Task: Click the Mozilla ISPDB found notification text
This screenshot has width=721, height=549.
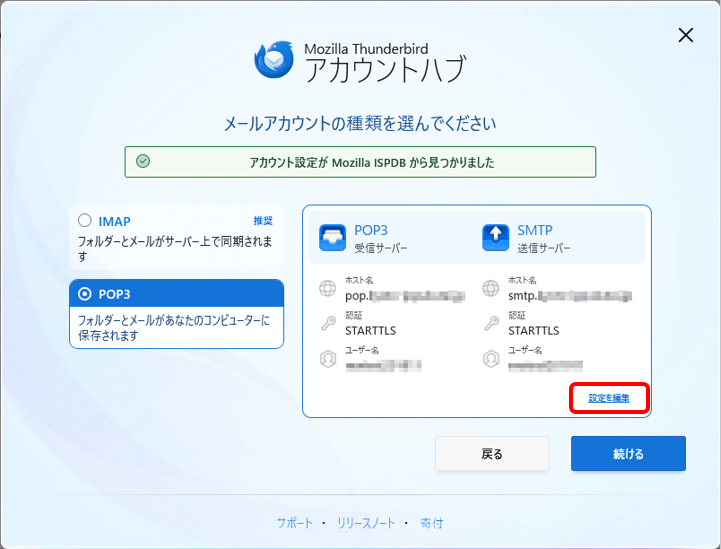Action: (x=372, y=162)
